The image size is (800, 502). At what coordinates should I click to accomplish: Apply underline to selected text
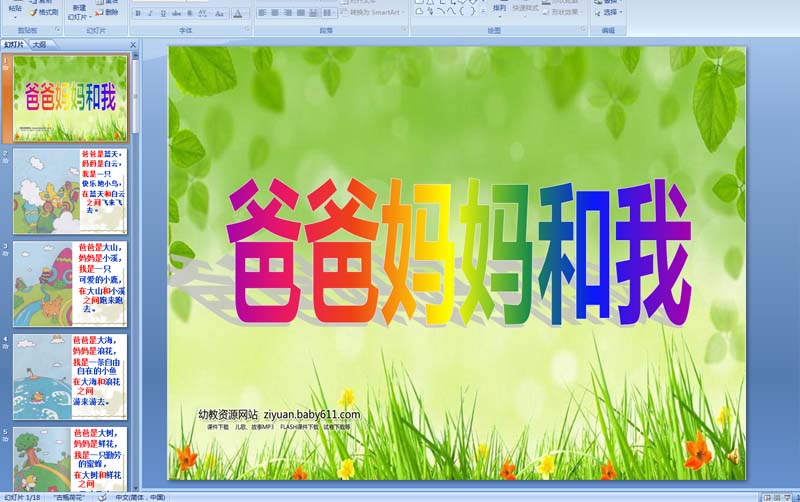tap(163, 14)
